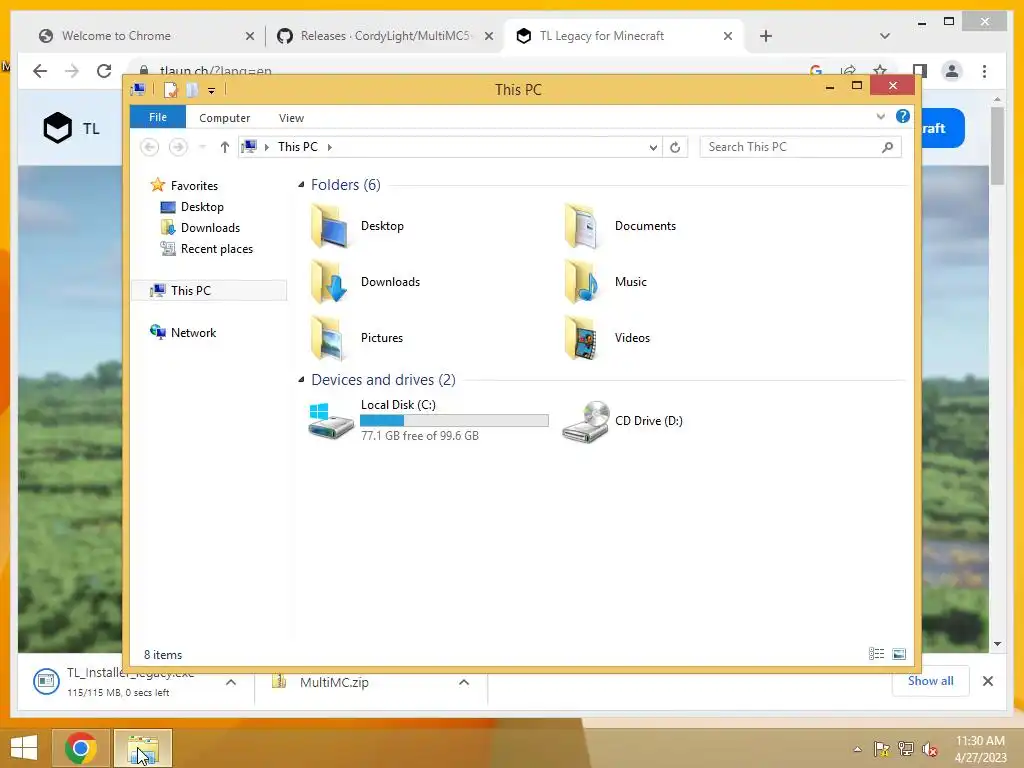Click the search magnifier in Search This PC
The width and height of the screenshot is (1024, 768).
887,147
